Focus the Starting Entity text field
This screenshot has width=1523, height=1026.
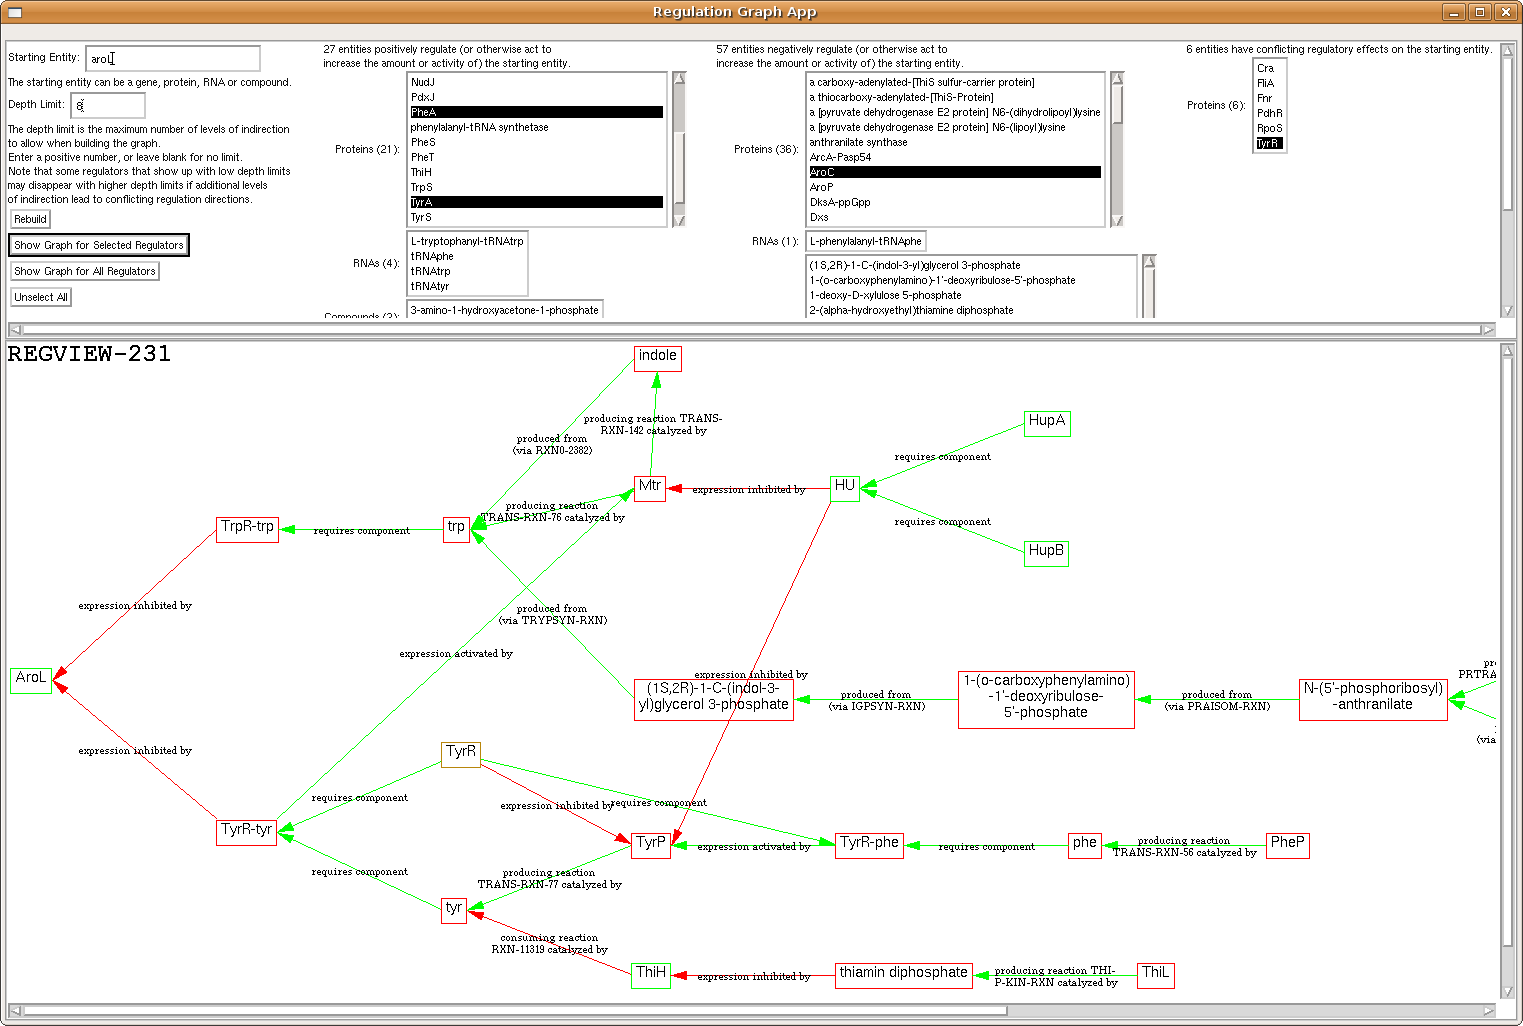(x=173, y=58)
